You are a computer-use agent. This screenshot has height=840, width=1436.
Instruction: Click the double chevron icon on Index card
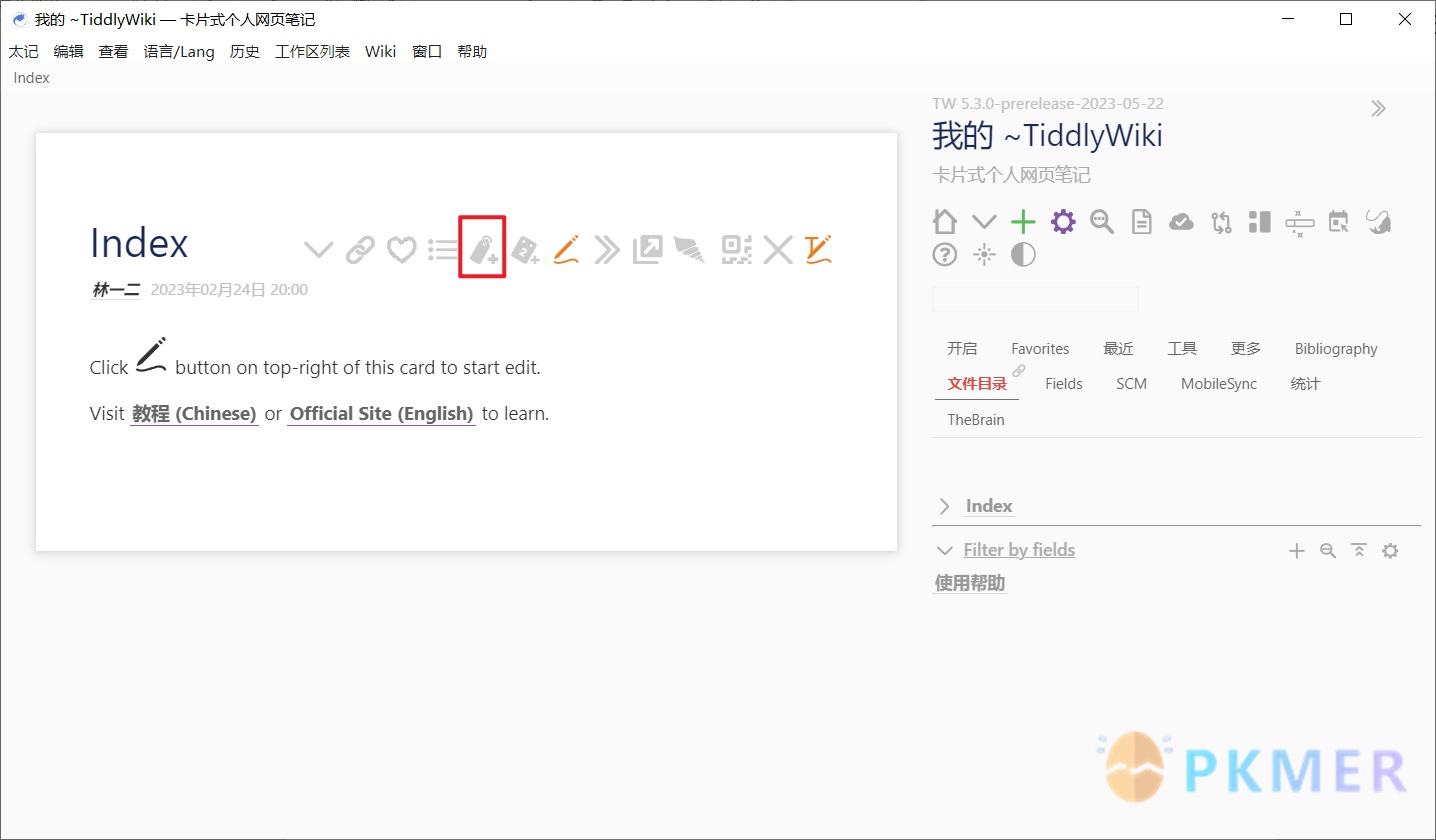(607, 249)
